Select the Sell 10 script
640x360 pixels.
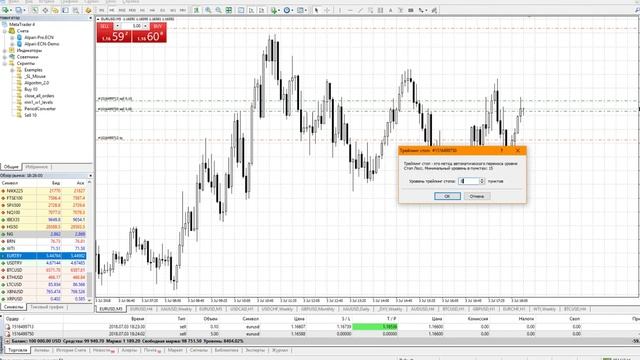click(x=31, y=116)
